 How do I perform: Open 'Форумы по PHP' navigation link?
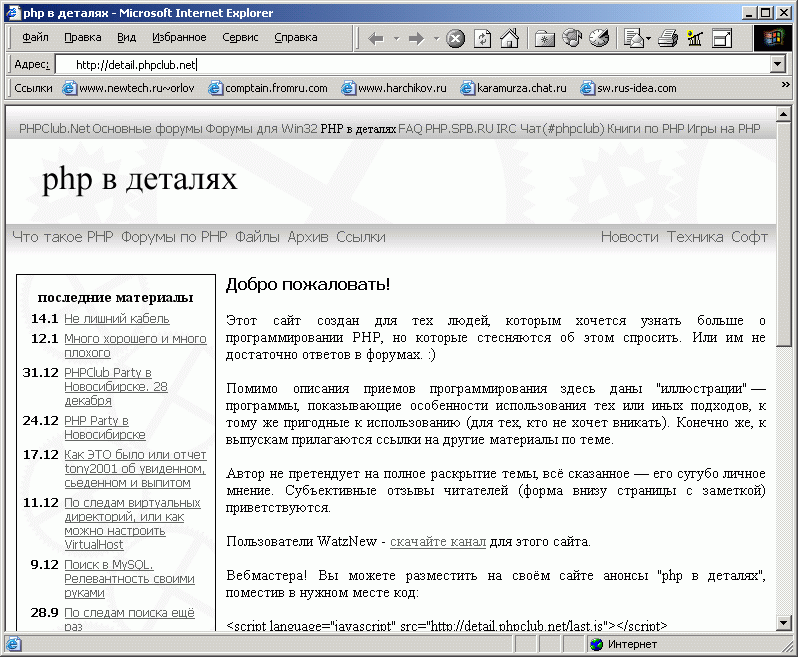[x=174, y=237]
